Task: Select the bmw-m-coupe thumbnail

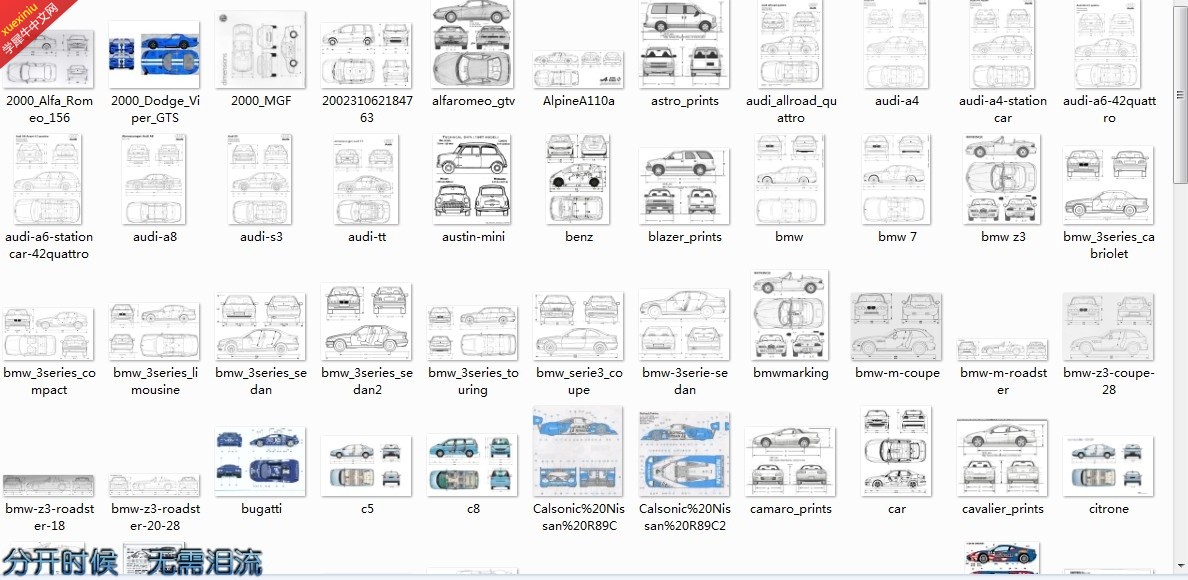Action: coord(896,326)
